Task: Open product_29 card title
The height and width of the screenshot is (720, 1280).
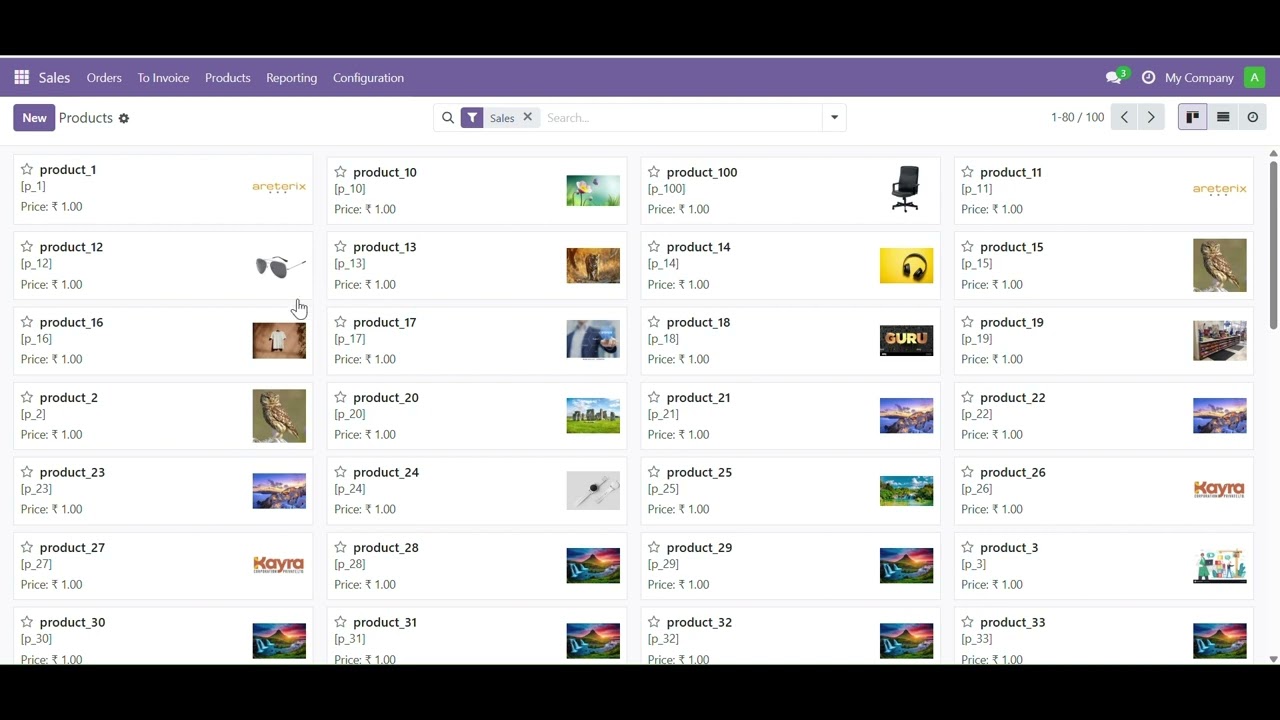Action: [699, 547]
